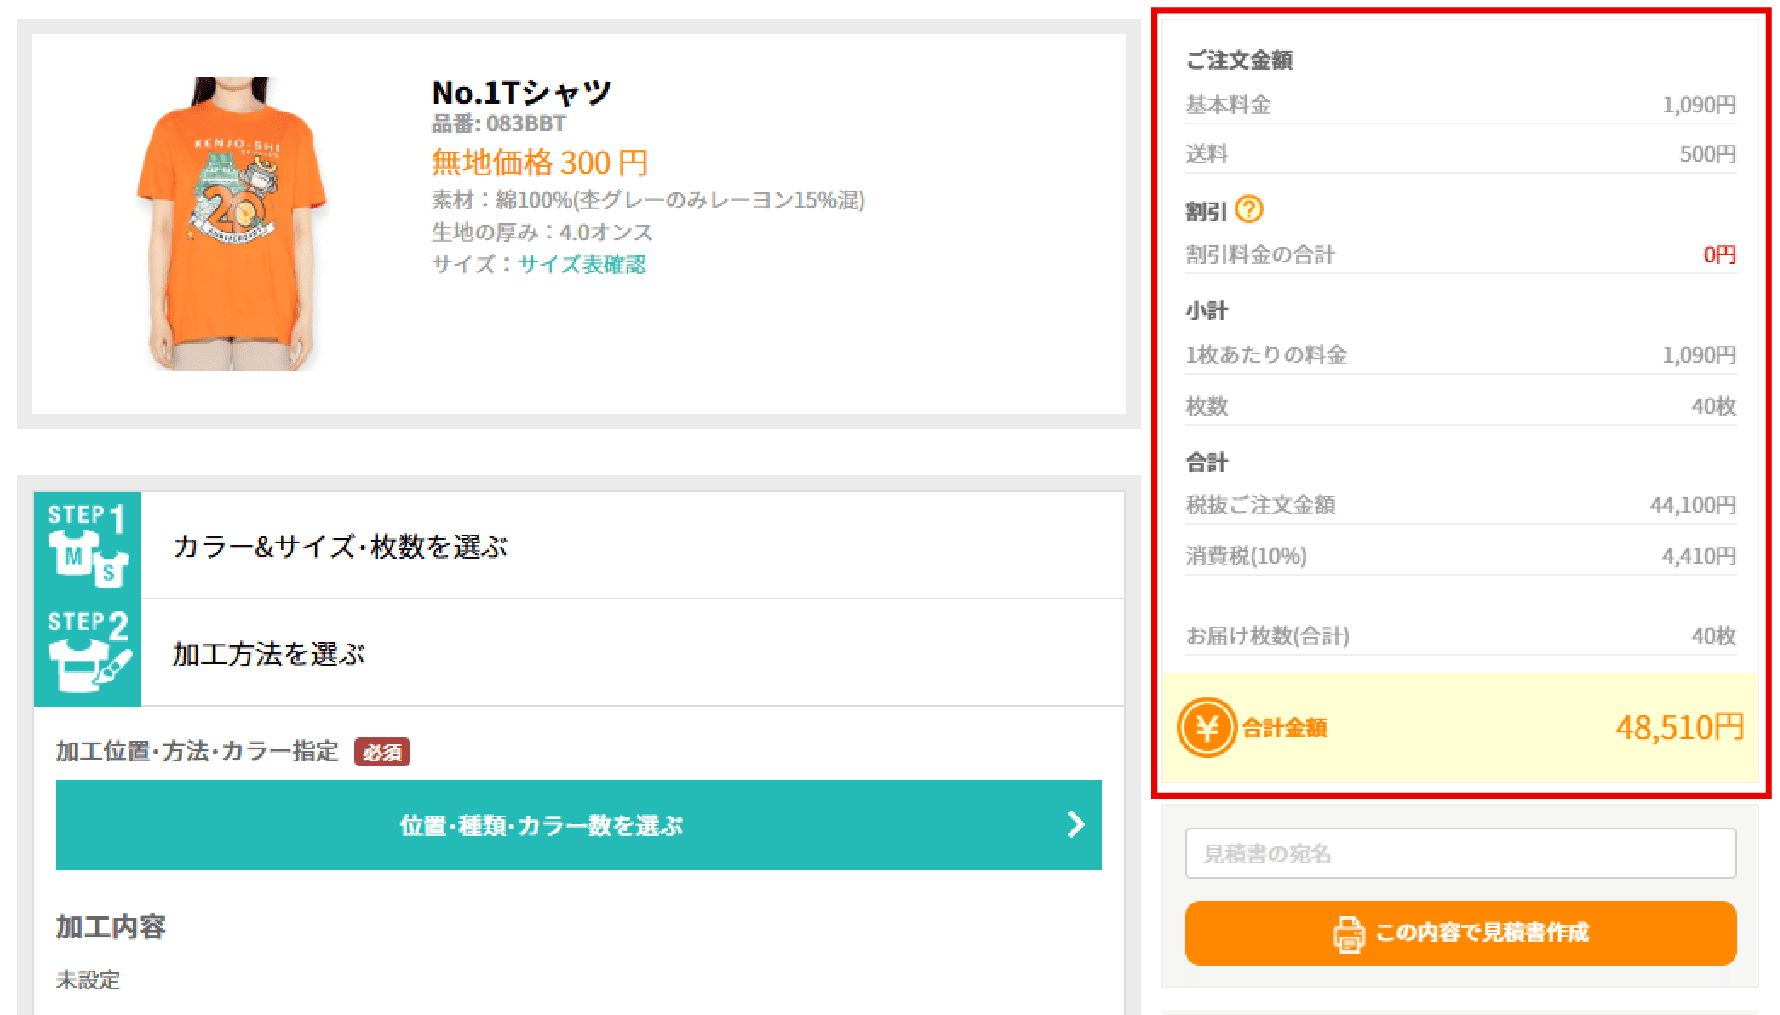
Task: Click the question mark icon beside 割引
Action: (x=1252, y=210)
